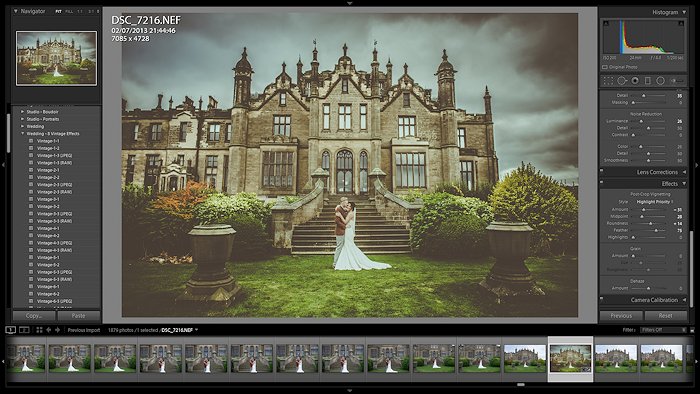Screen dimensions: 700x394
Task: Apply the Vintage-6-2 preset
Action: pos(48,294)
